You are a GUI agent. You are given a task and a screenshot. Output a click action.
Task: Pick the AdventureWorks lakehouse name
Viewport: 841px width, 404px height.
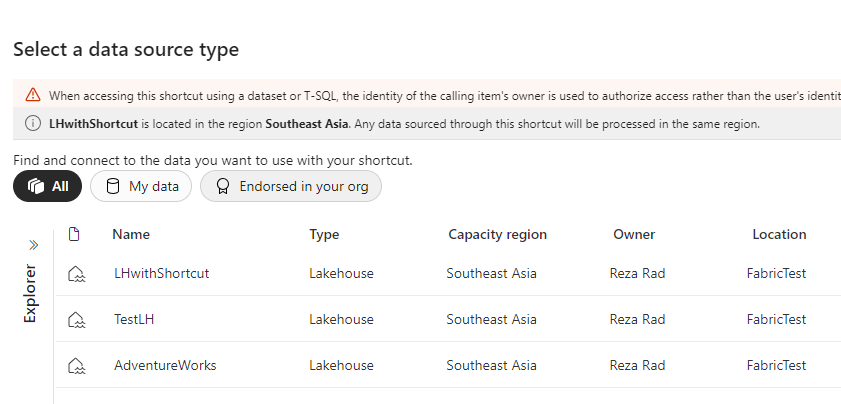pyautogui.click(x=165, y=366)
